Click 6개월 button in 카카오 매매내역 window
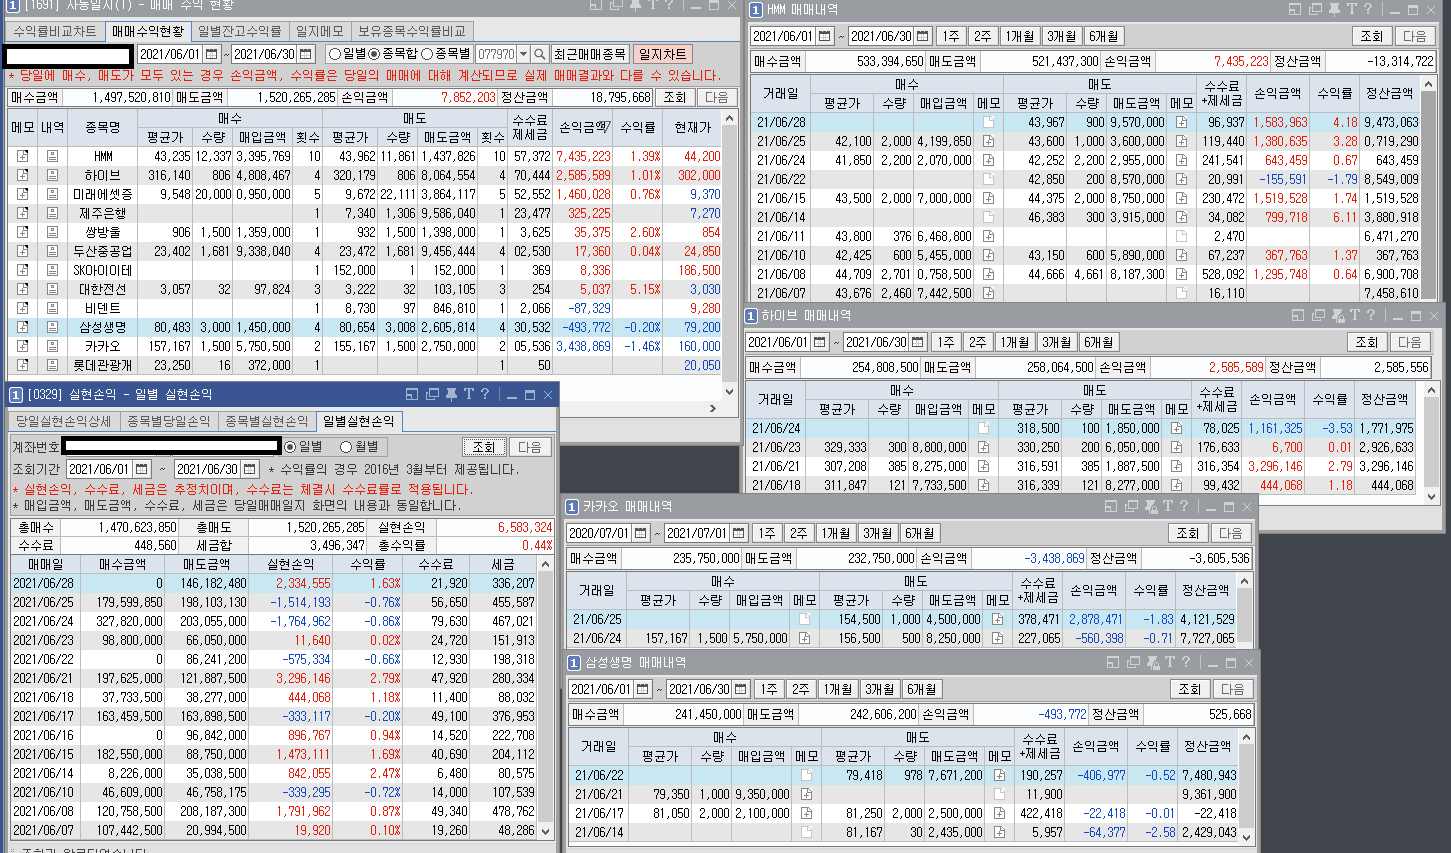The image size is (1451, 853). click(919, 533)
